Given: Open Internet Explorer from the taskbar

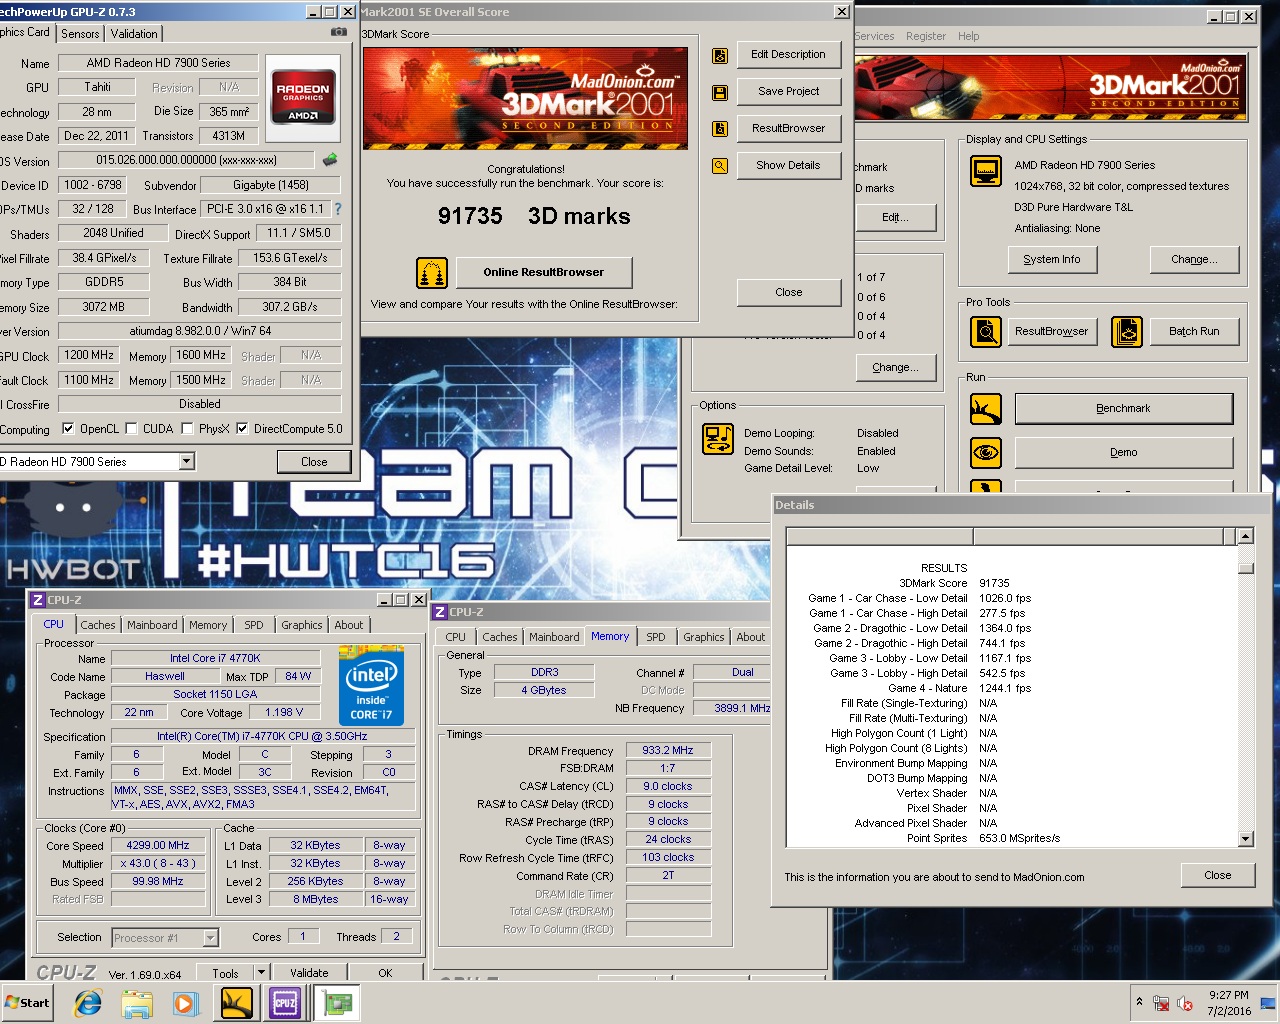Looking at the screenshot, I should coord(88,1003).
